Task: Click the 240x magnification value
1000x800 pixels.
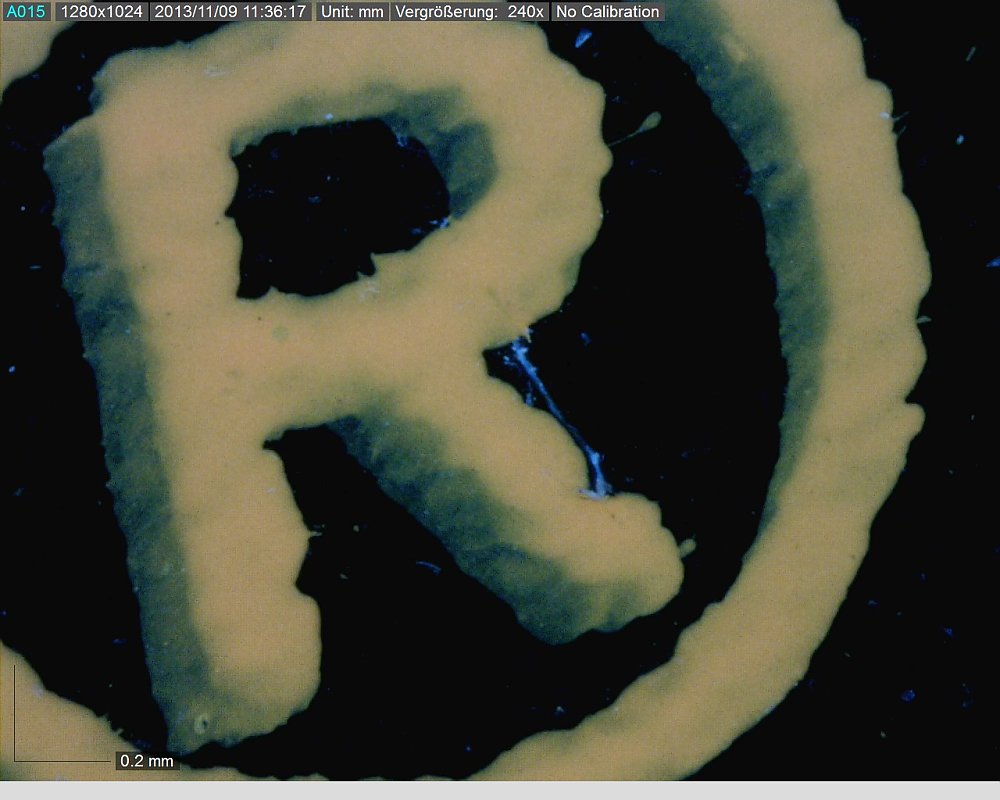Action: [x=526, y=12]
